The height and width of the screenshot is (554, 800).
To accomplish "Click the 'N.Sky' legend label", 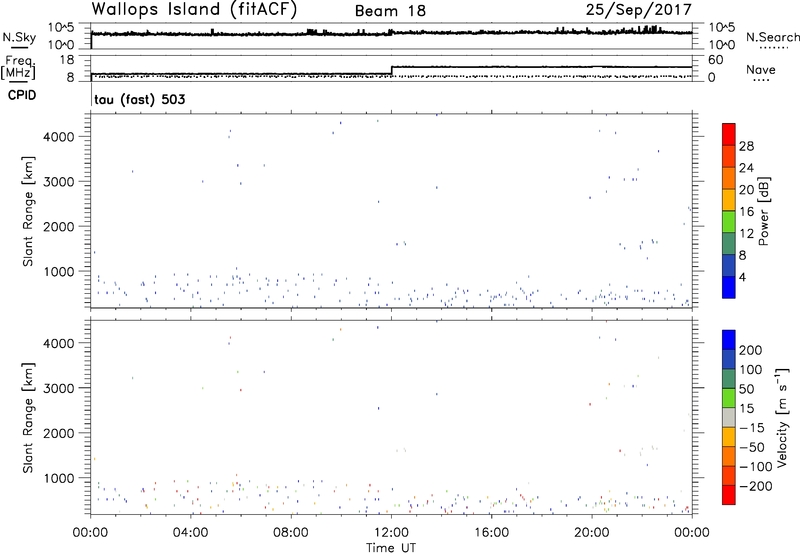I will (19, 37).
